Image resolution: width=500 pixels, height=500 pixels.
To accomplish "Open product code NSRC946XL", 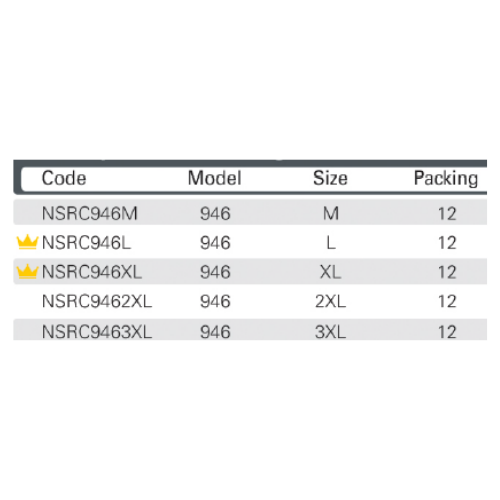I will tap(92, 272).
